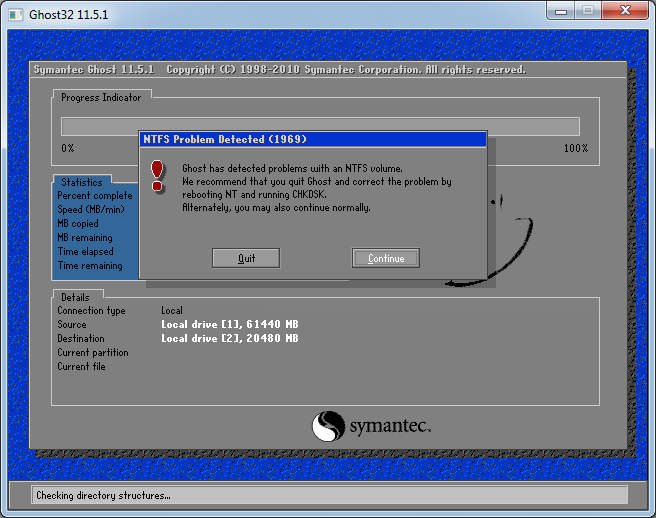Click the 'Details' panel heading
656x518 pixels.
point(75,297)
